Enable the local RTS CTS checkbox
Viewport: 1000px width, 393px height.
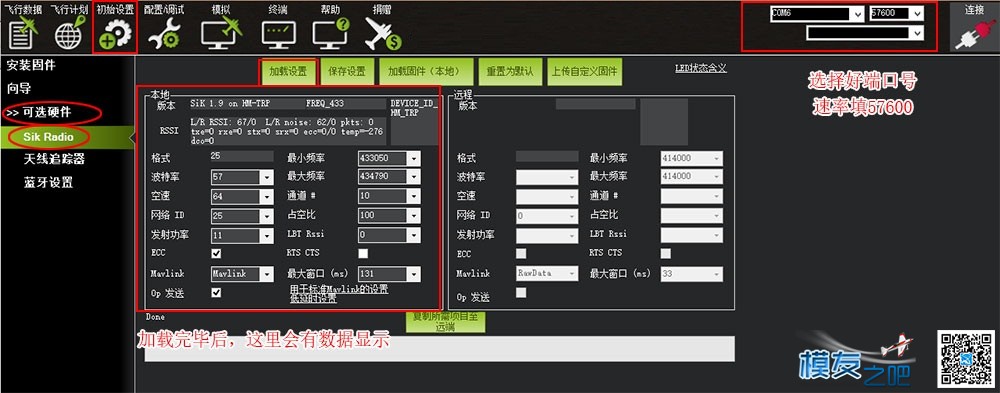(x=363, y=253)
